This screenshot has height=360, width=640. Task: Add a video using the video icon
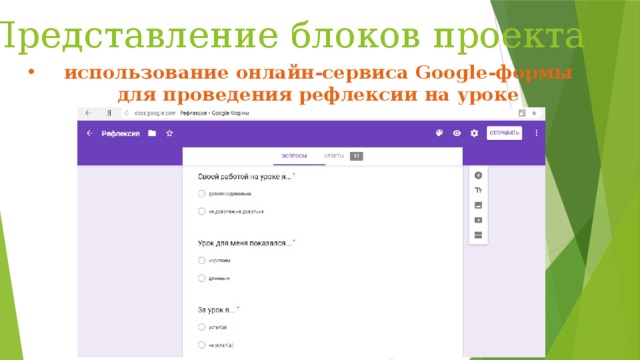(x=478, y=220)
